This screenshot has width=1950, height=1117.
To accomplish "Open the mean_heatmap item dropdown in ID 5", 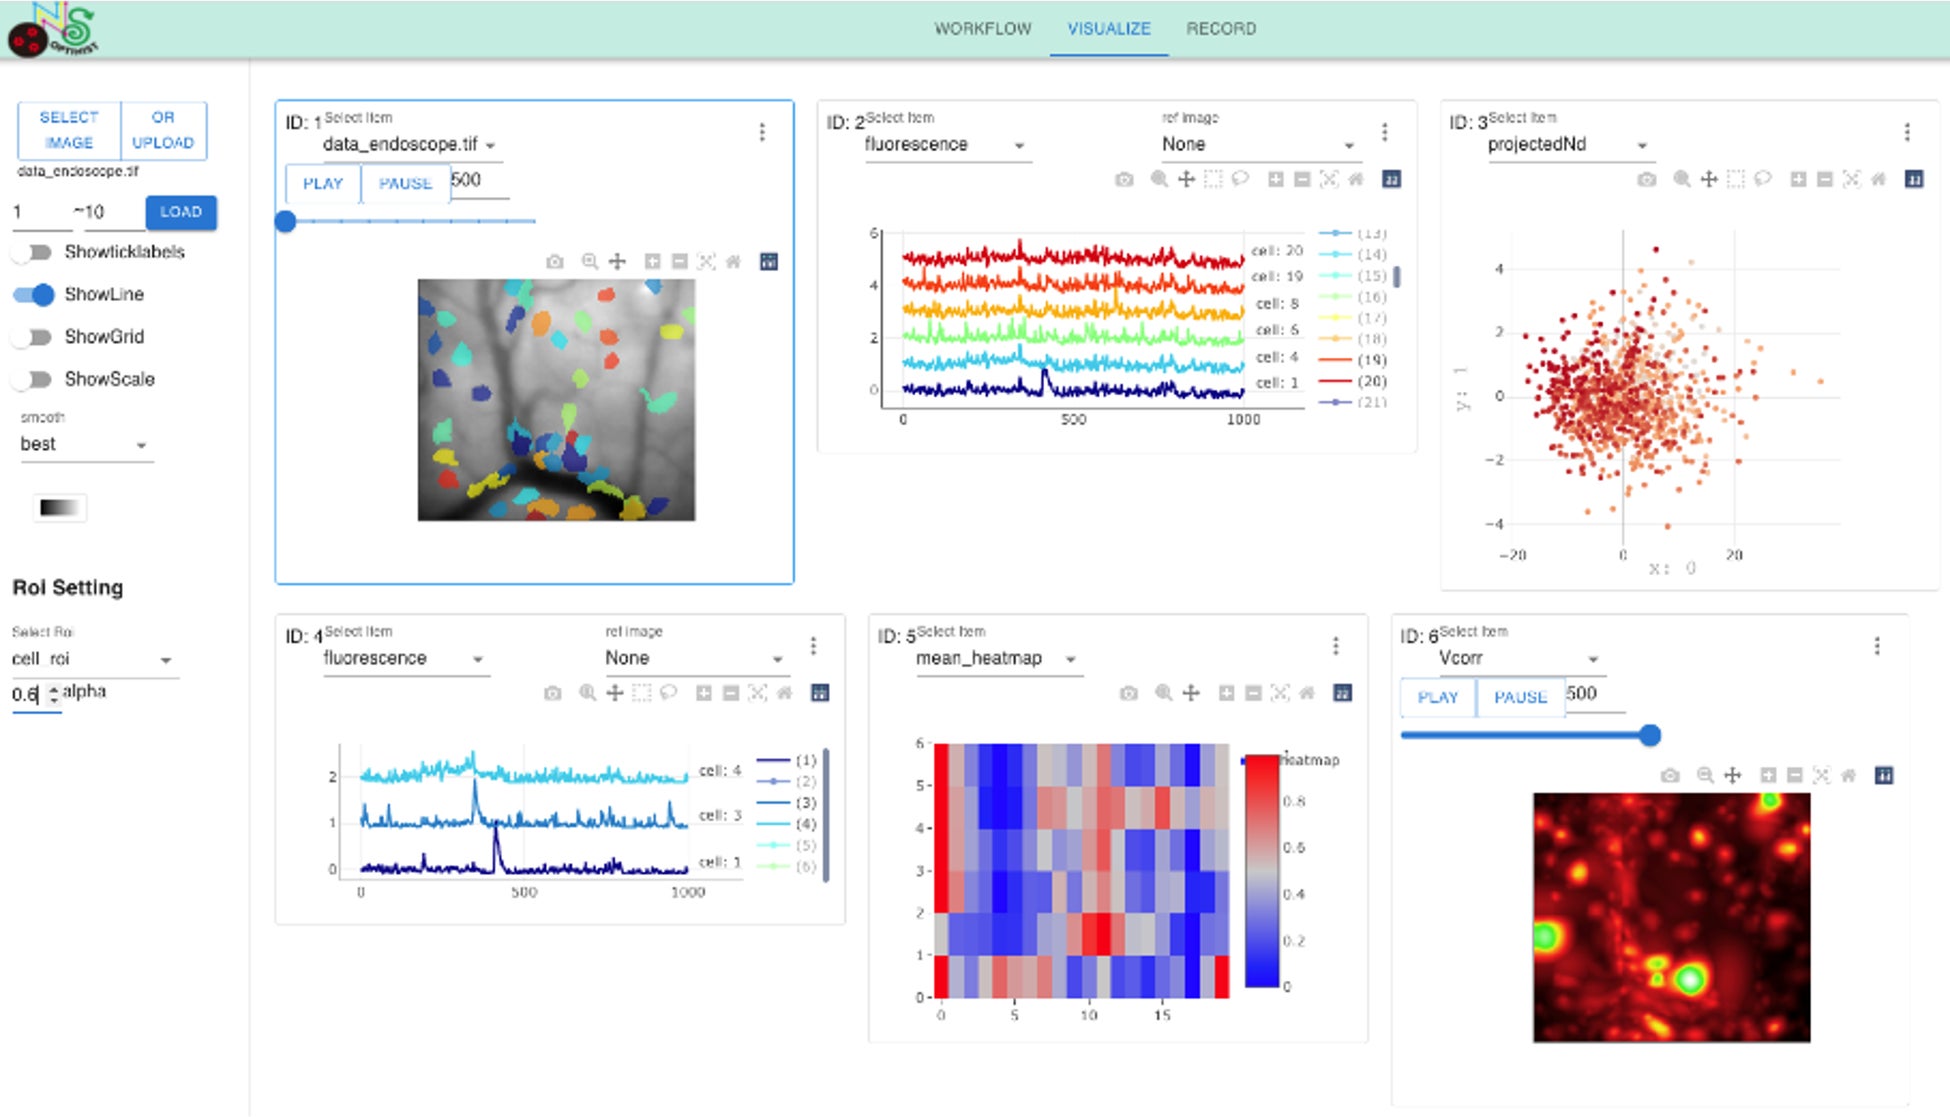I will pos(996,659).
